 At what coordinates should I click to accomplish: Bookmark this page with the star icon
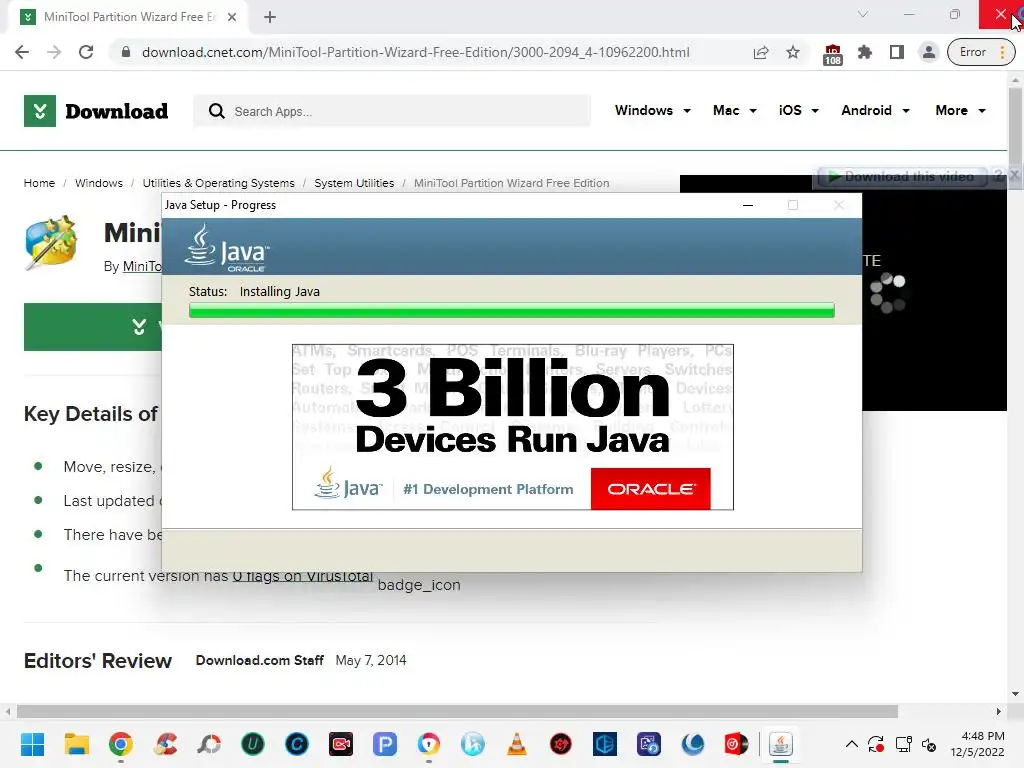tap(793, 52)
